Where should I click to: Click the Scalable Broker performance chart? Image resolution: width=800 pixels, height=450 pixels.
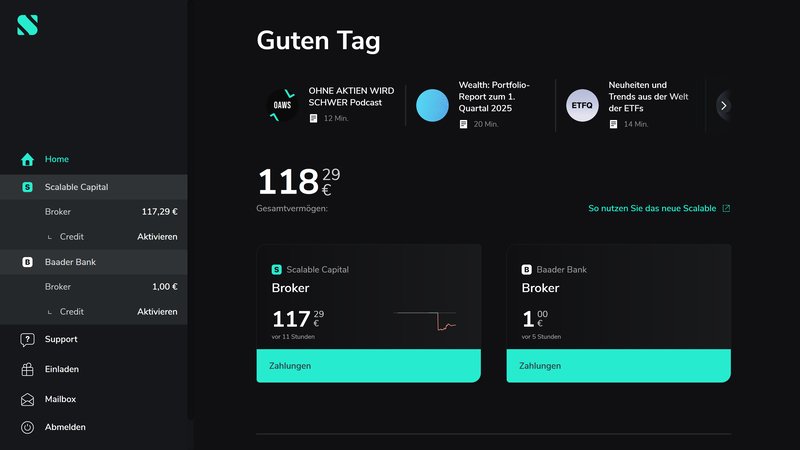point(424,321)
